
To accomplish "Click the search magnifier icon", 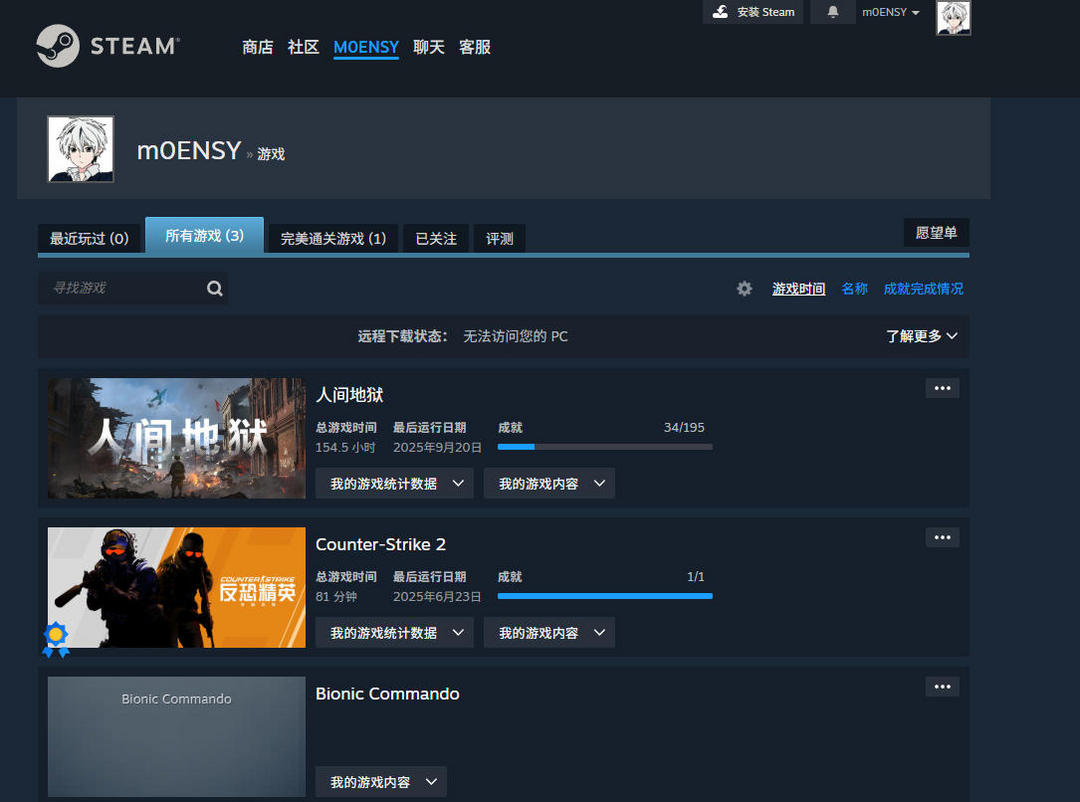I will pos(214,288).
